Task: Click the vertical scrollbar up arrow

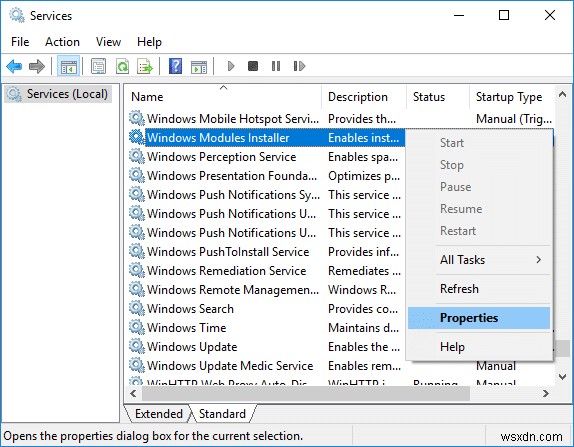Action: [563, 94]
